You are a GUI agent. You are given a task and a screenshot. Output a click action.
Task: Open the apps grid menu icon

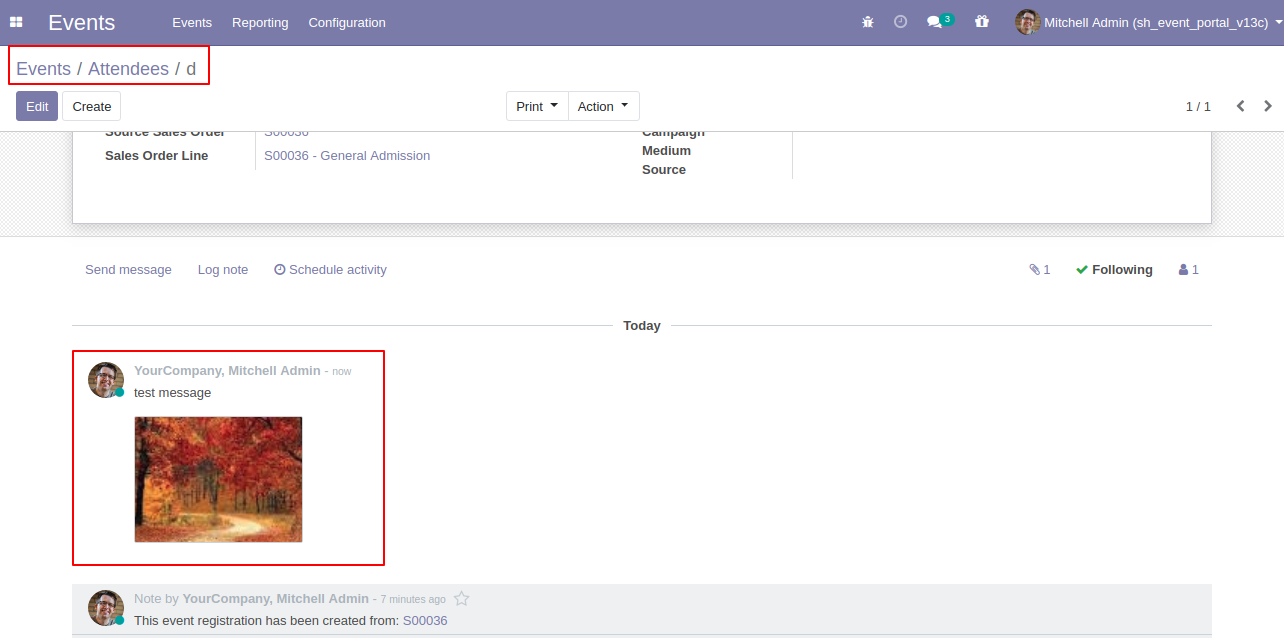click(x=16, y=22)
